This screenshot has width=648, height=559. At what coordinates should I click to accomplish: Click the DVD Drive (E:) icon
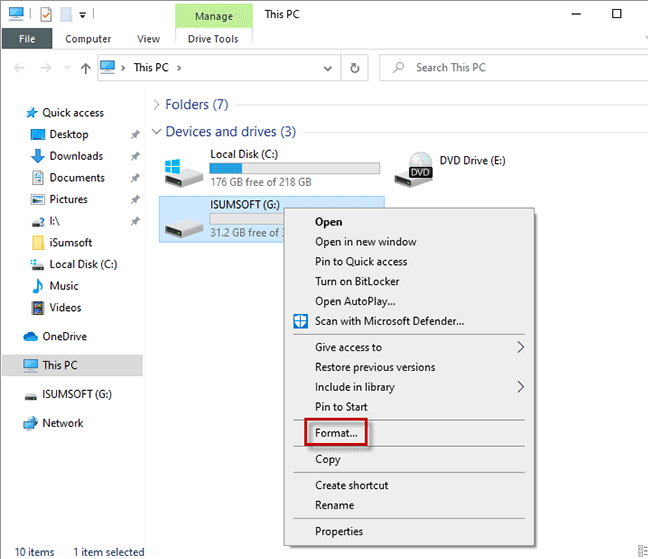pyautogui.click(x=413, y=169)
